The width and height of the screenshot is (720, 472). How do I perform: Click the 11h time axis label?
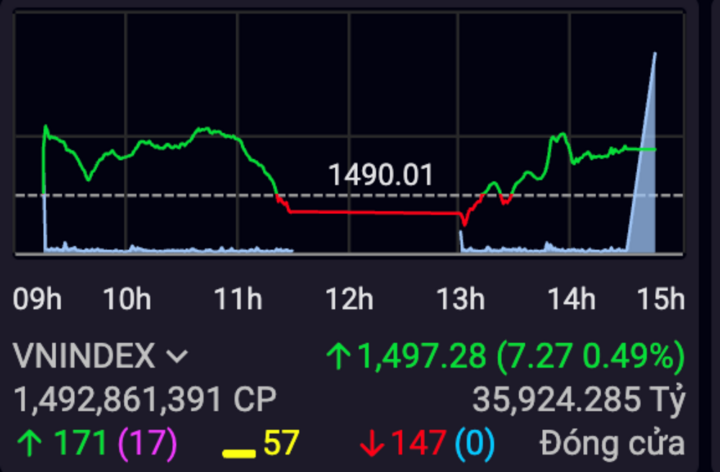(238, 299)
